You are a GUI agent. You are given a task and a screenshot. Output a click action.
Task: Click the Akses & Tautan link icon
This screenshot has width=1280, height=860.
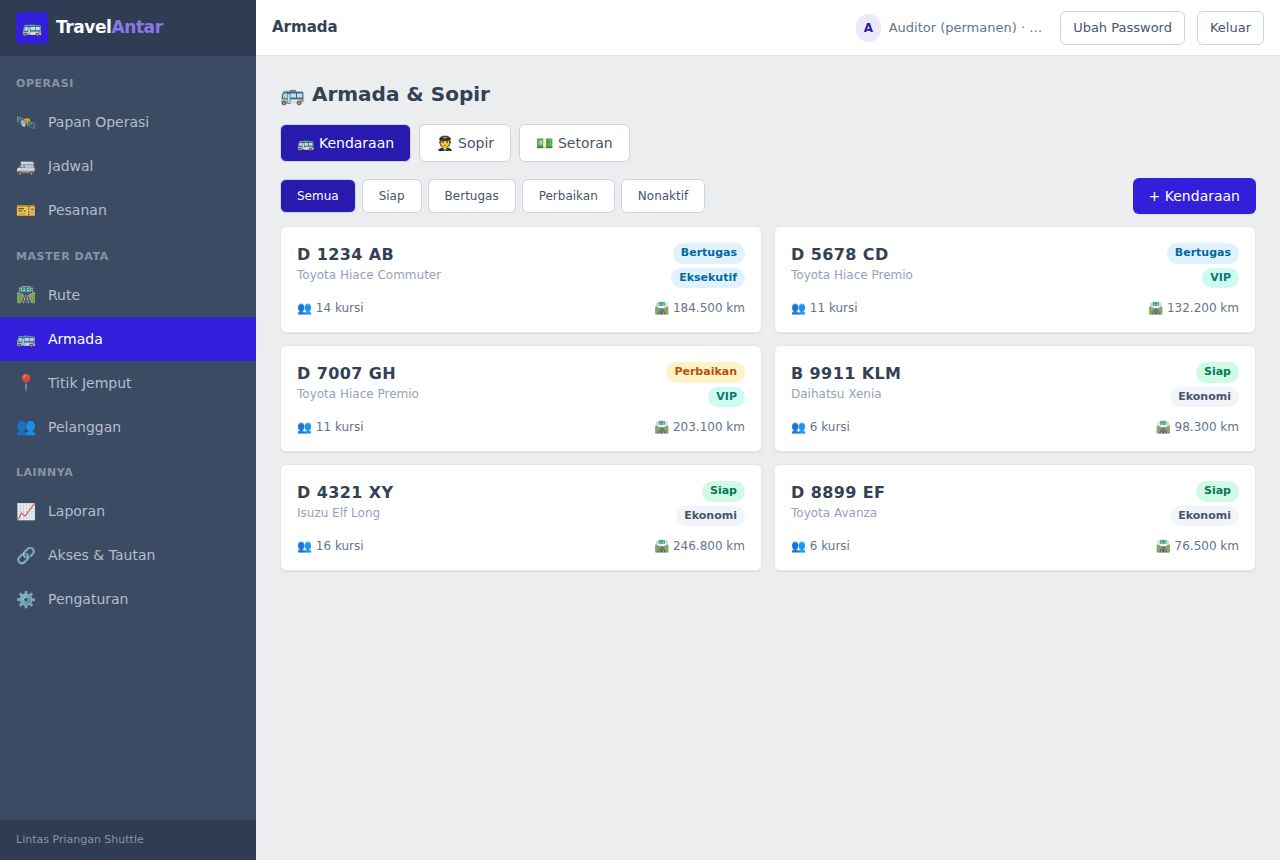26,555
